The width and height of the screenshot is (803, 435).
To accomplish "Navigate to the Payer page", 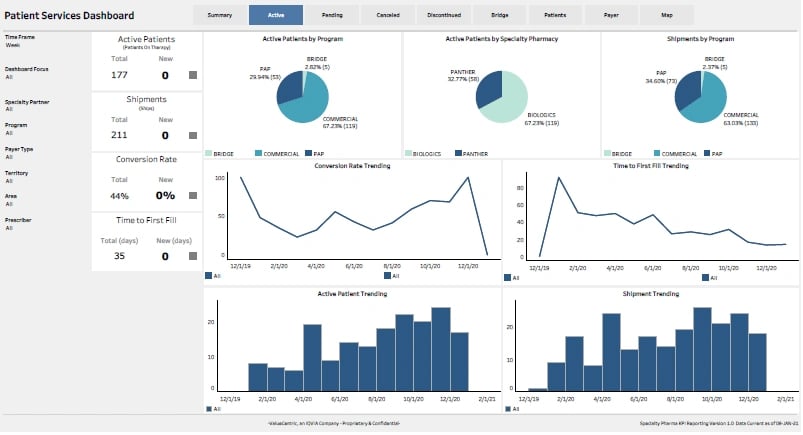I will click(610, 15).
